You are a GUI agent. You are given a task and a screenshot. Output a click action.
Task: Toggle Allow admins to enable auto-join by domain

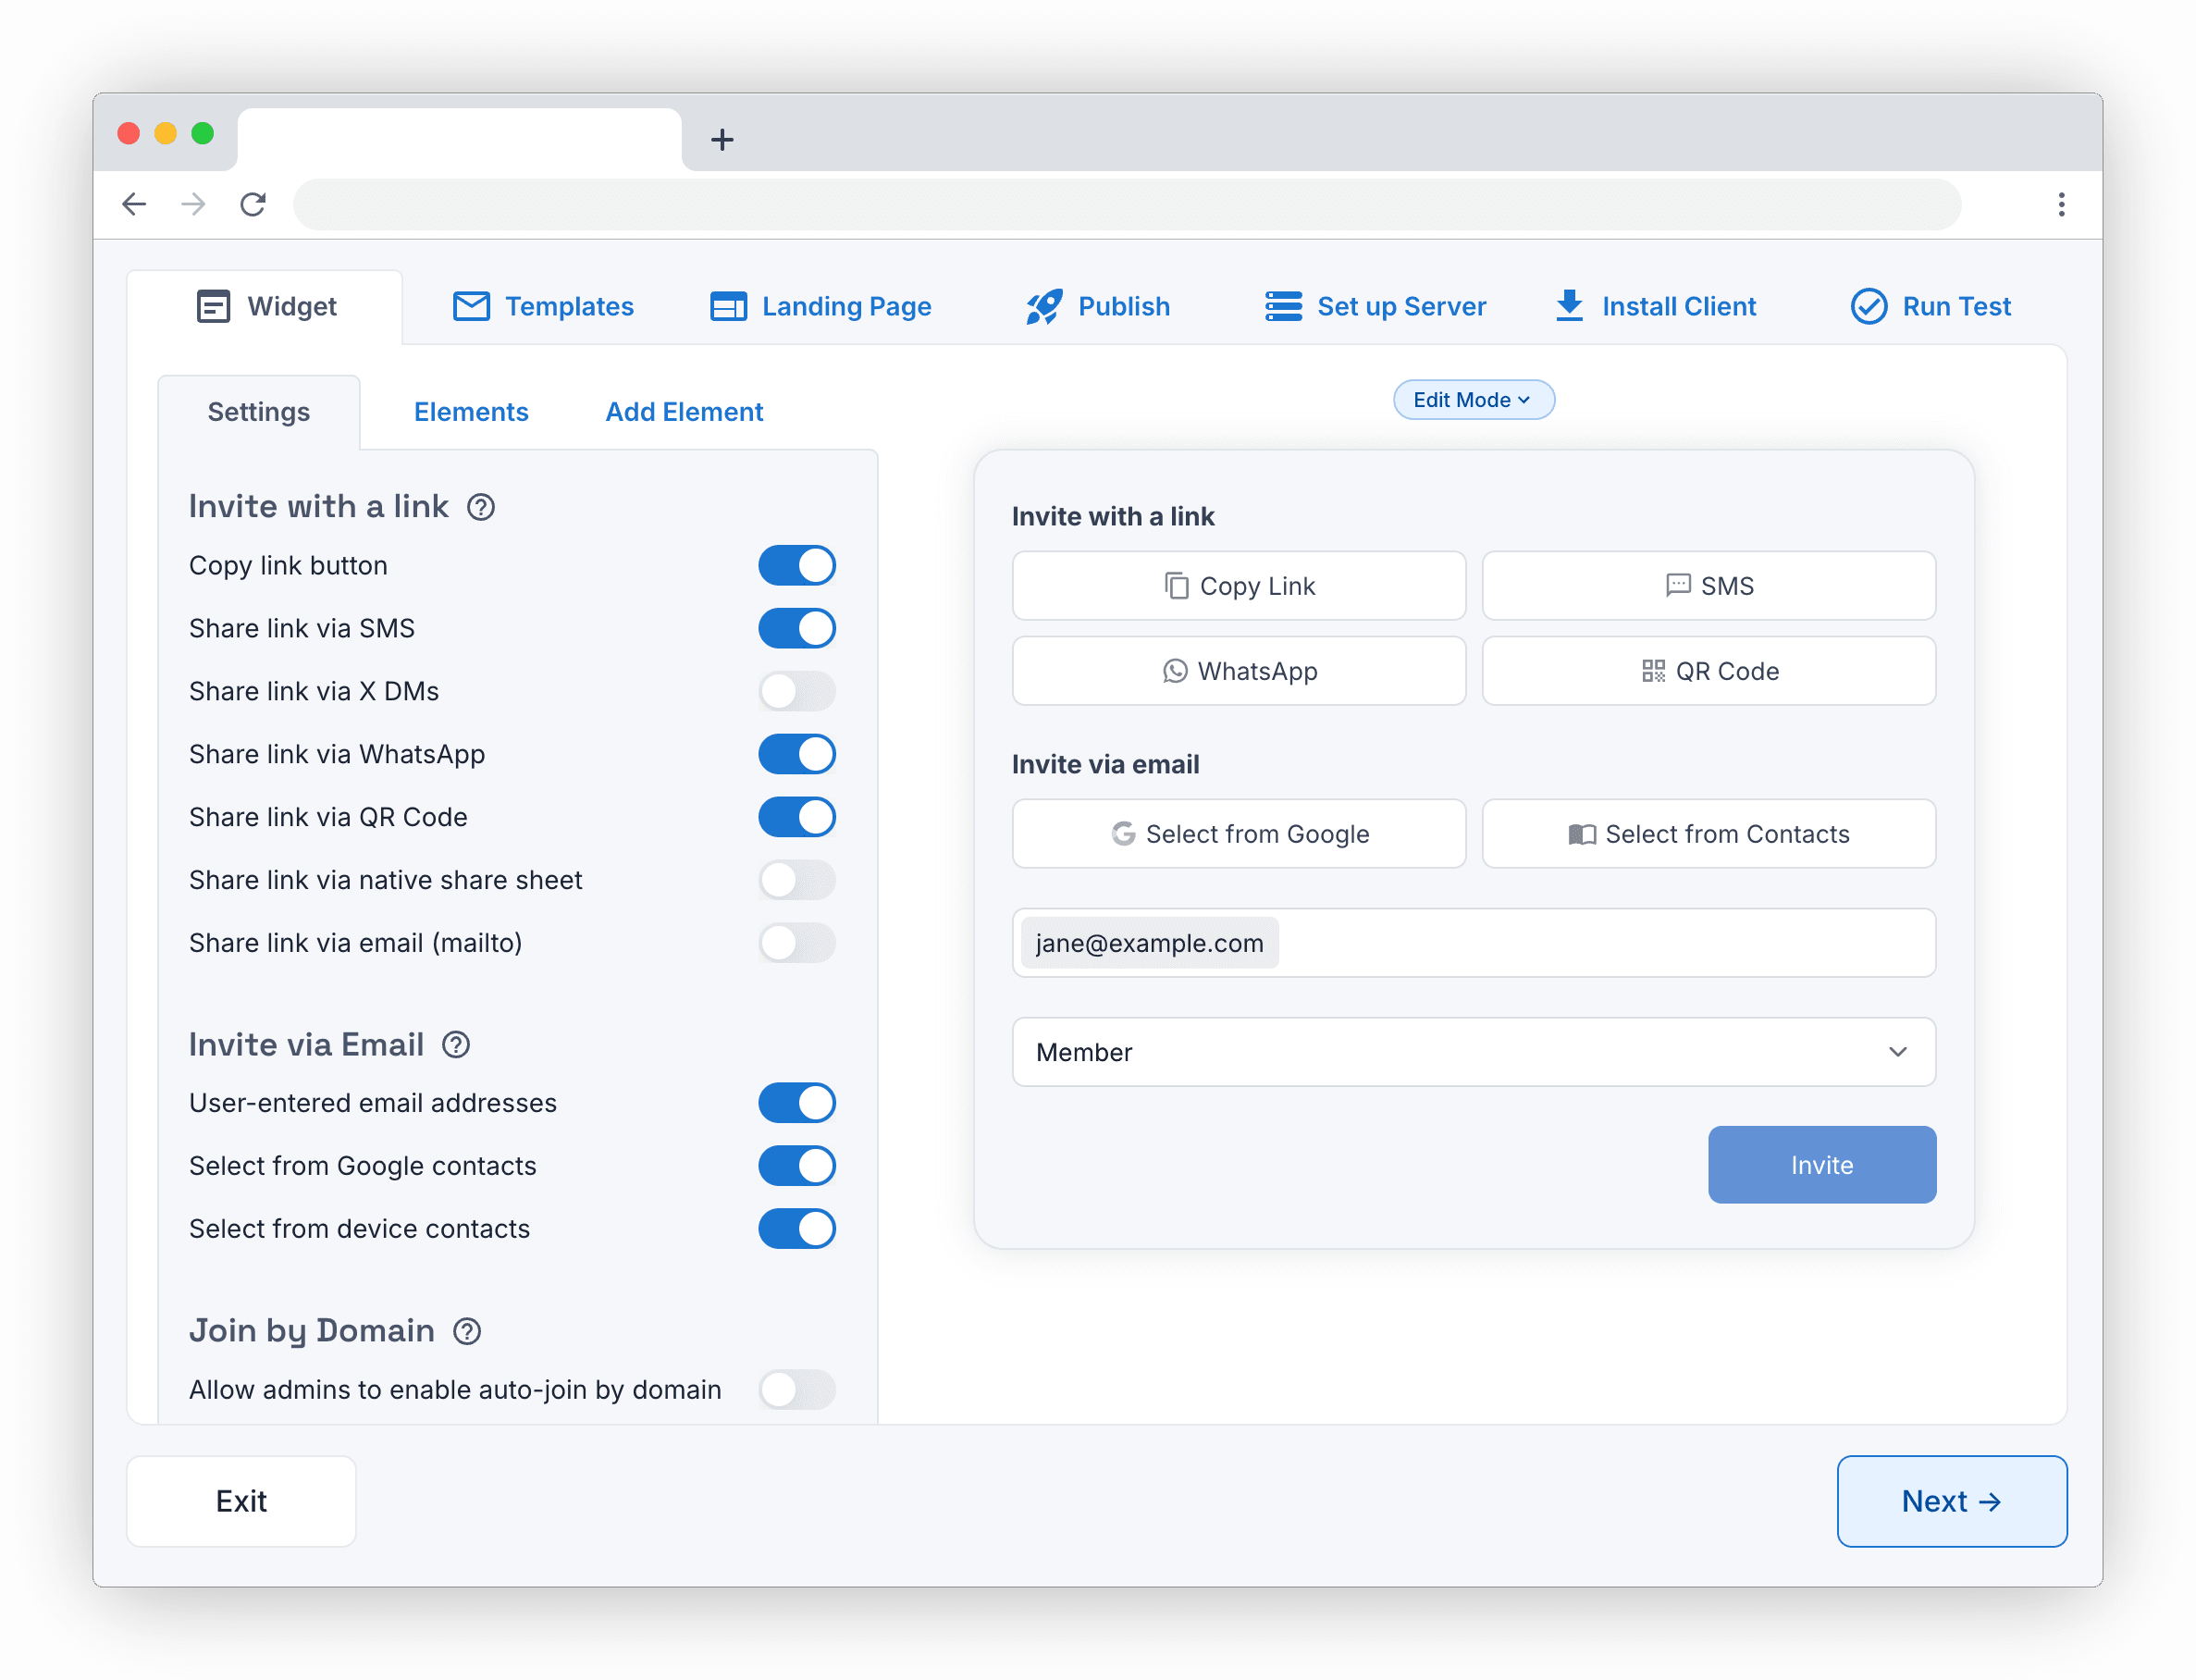797,1389
